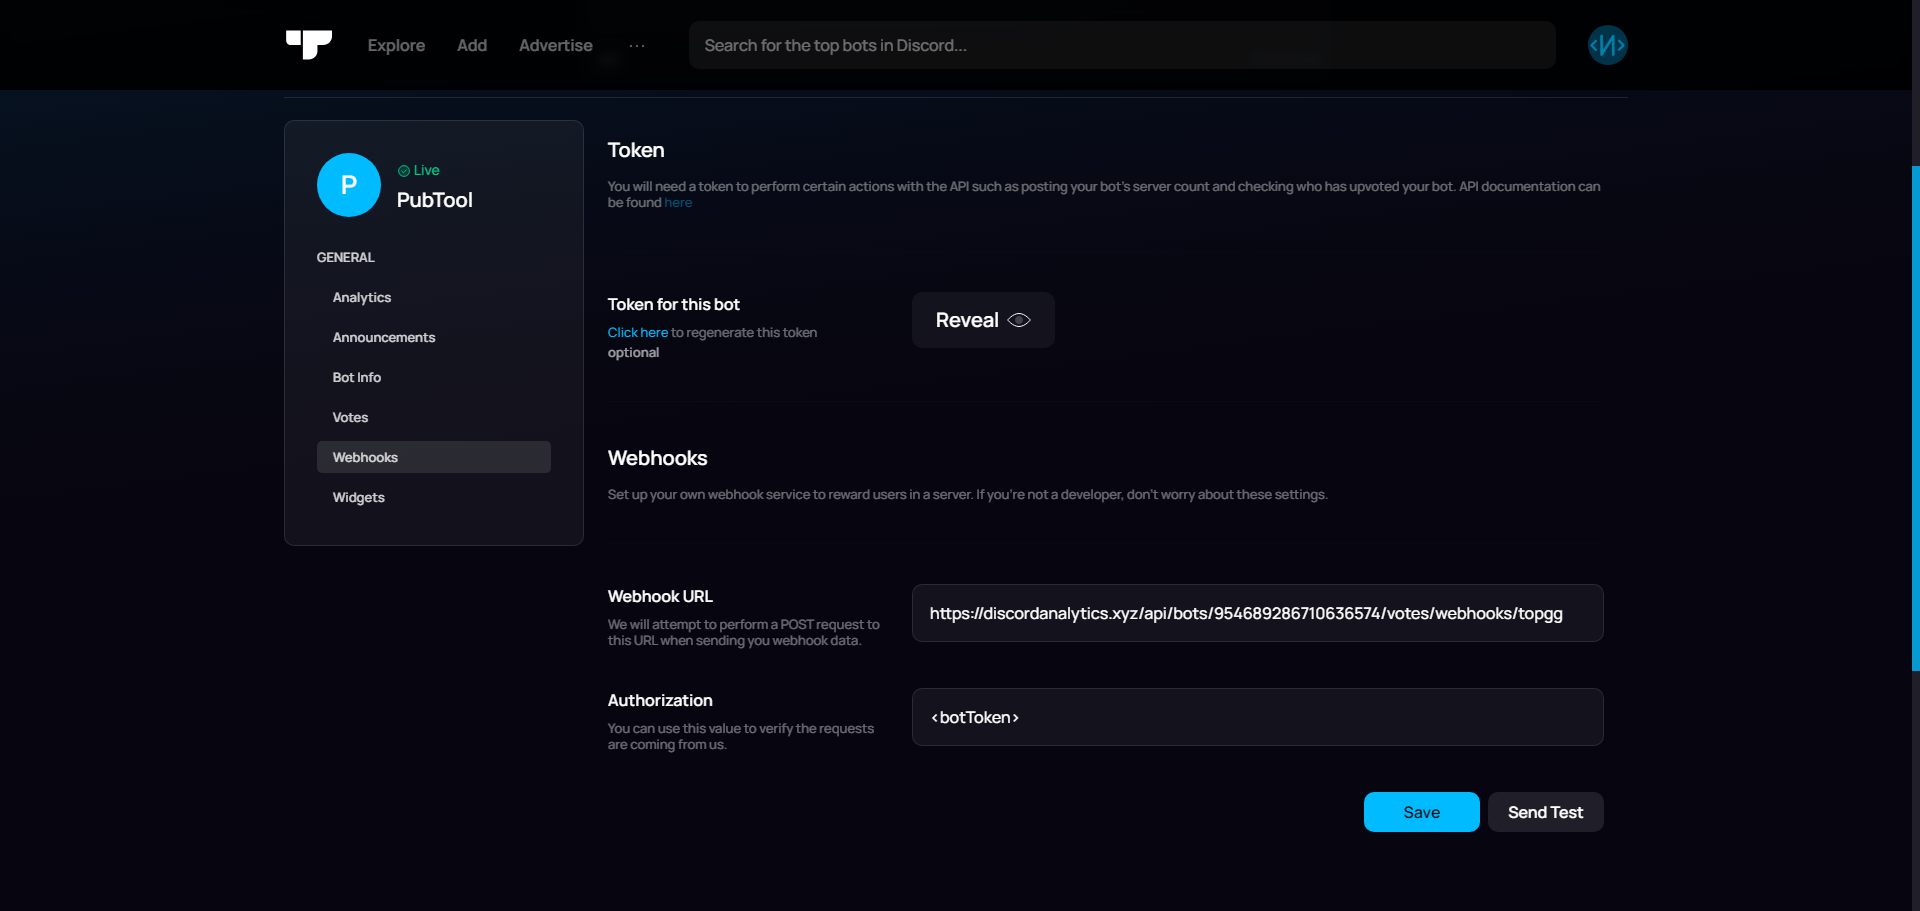Image resolution: width=1920 pixels, height=911 pixels.
Task: Expand the three-dots navigation menu
Action: (x=637, y=46)
